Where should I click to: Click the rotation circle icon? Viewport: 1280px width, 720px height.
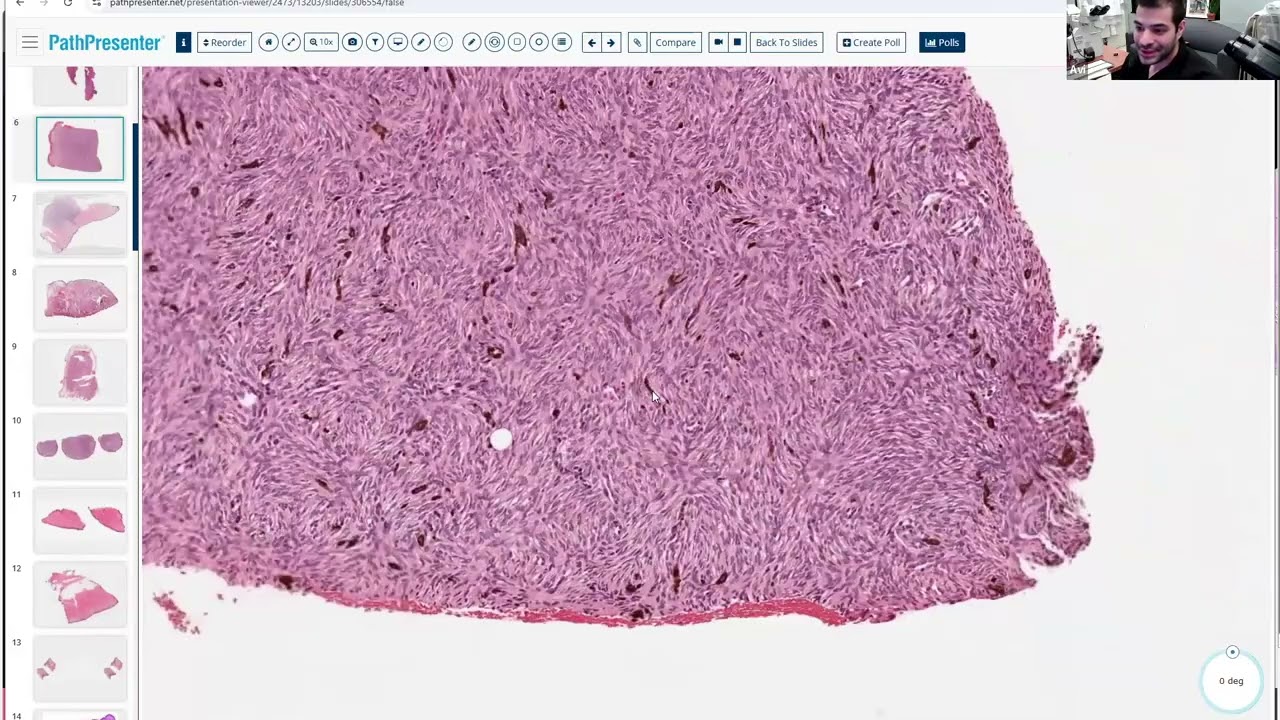tap(444, 42)
